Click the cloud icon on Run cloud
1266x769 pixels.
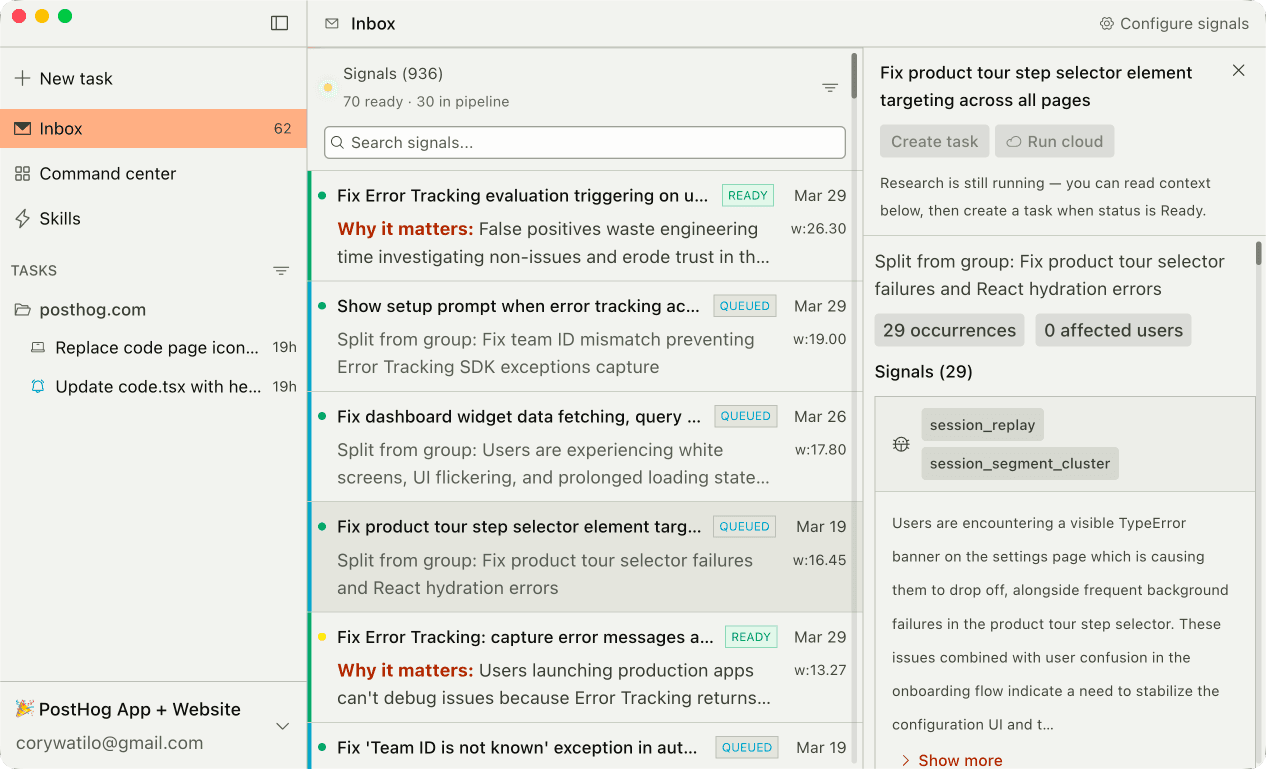(1014, 142)
